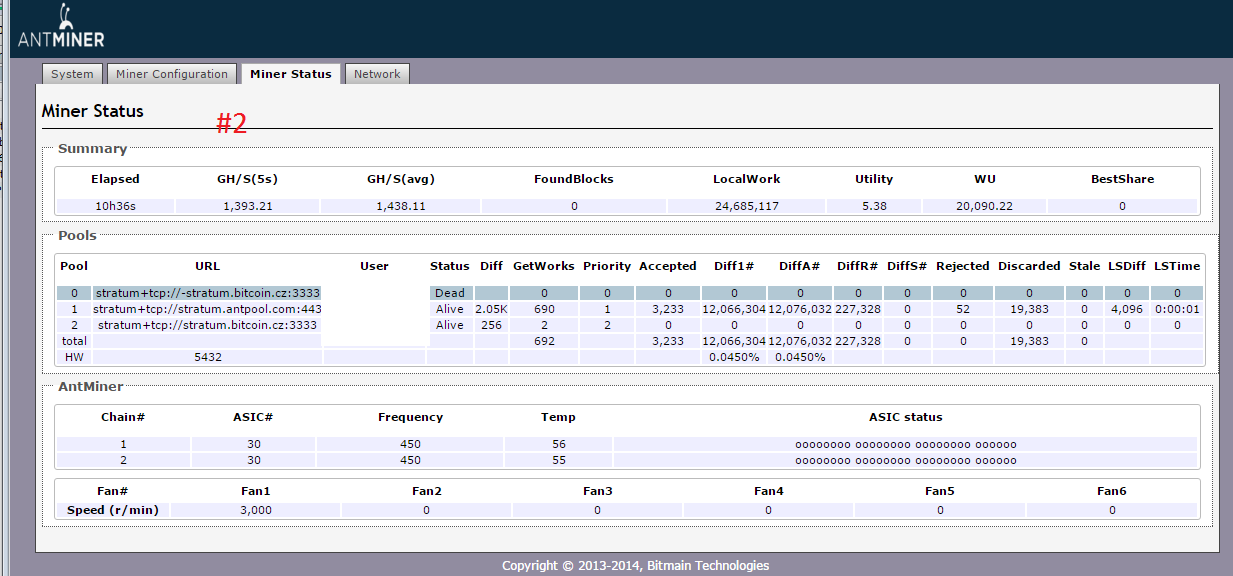Select stratum.antpool.com:443 pool URL
This screenshot has height=576, width=1233.
[x=208, y=309]
